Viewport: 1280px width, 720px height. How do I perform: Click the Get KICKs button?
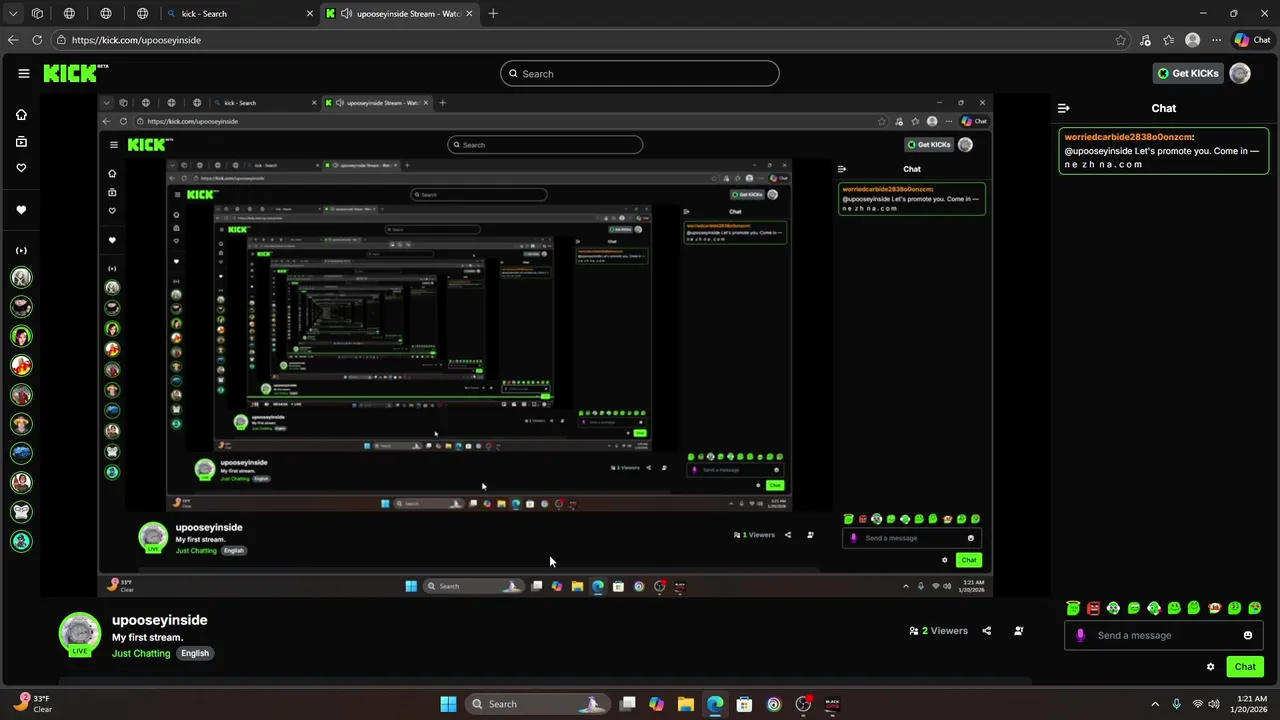point(1188,73)
